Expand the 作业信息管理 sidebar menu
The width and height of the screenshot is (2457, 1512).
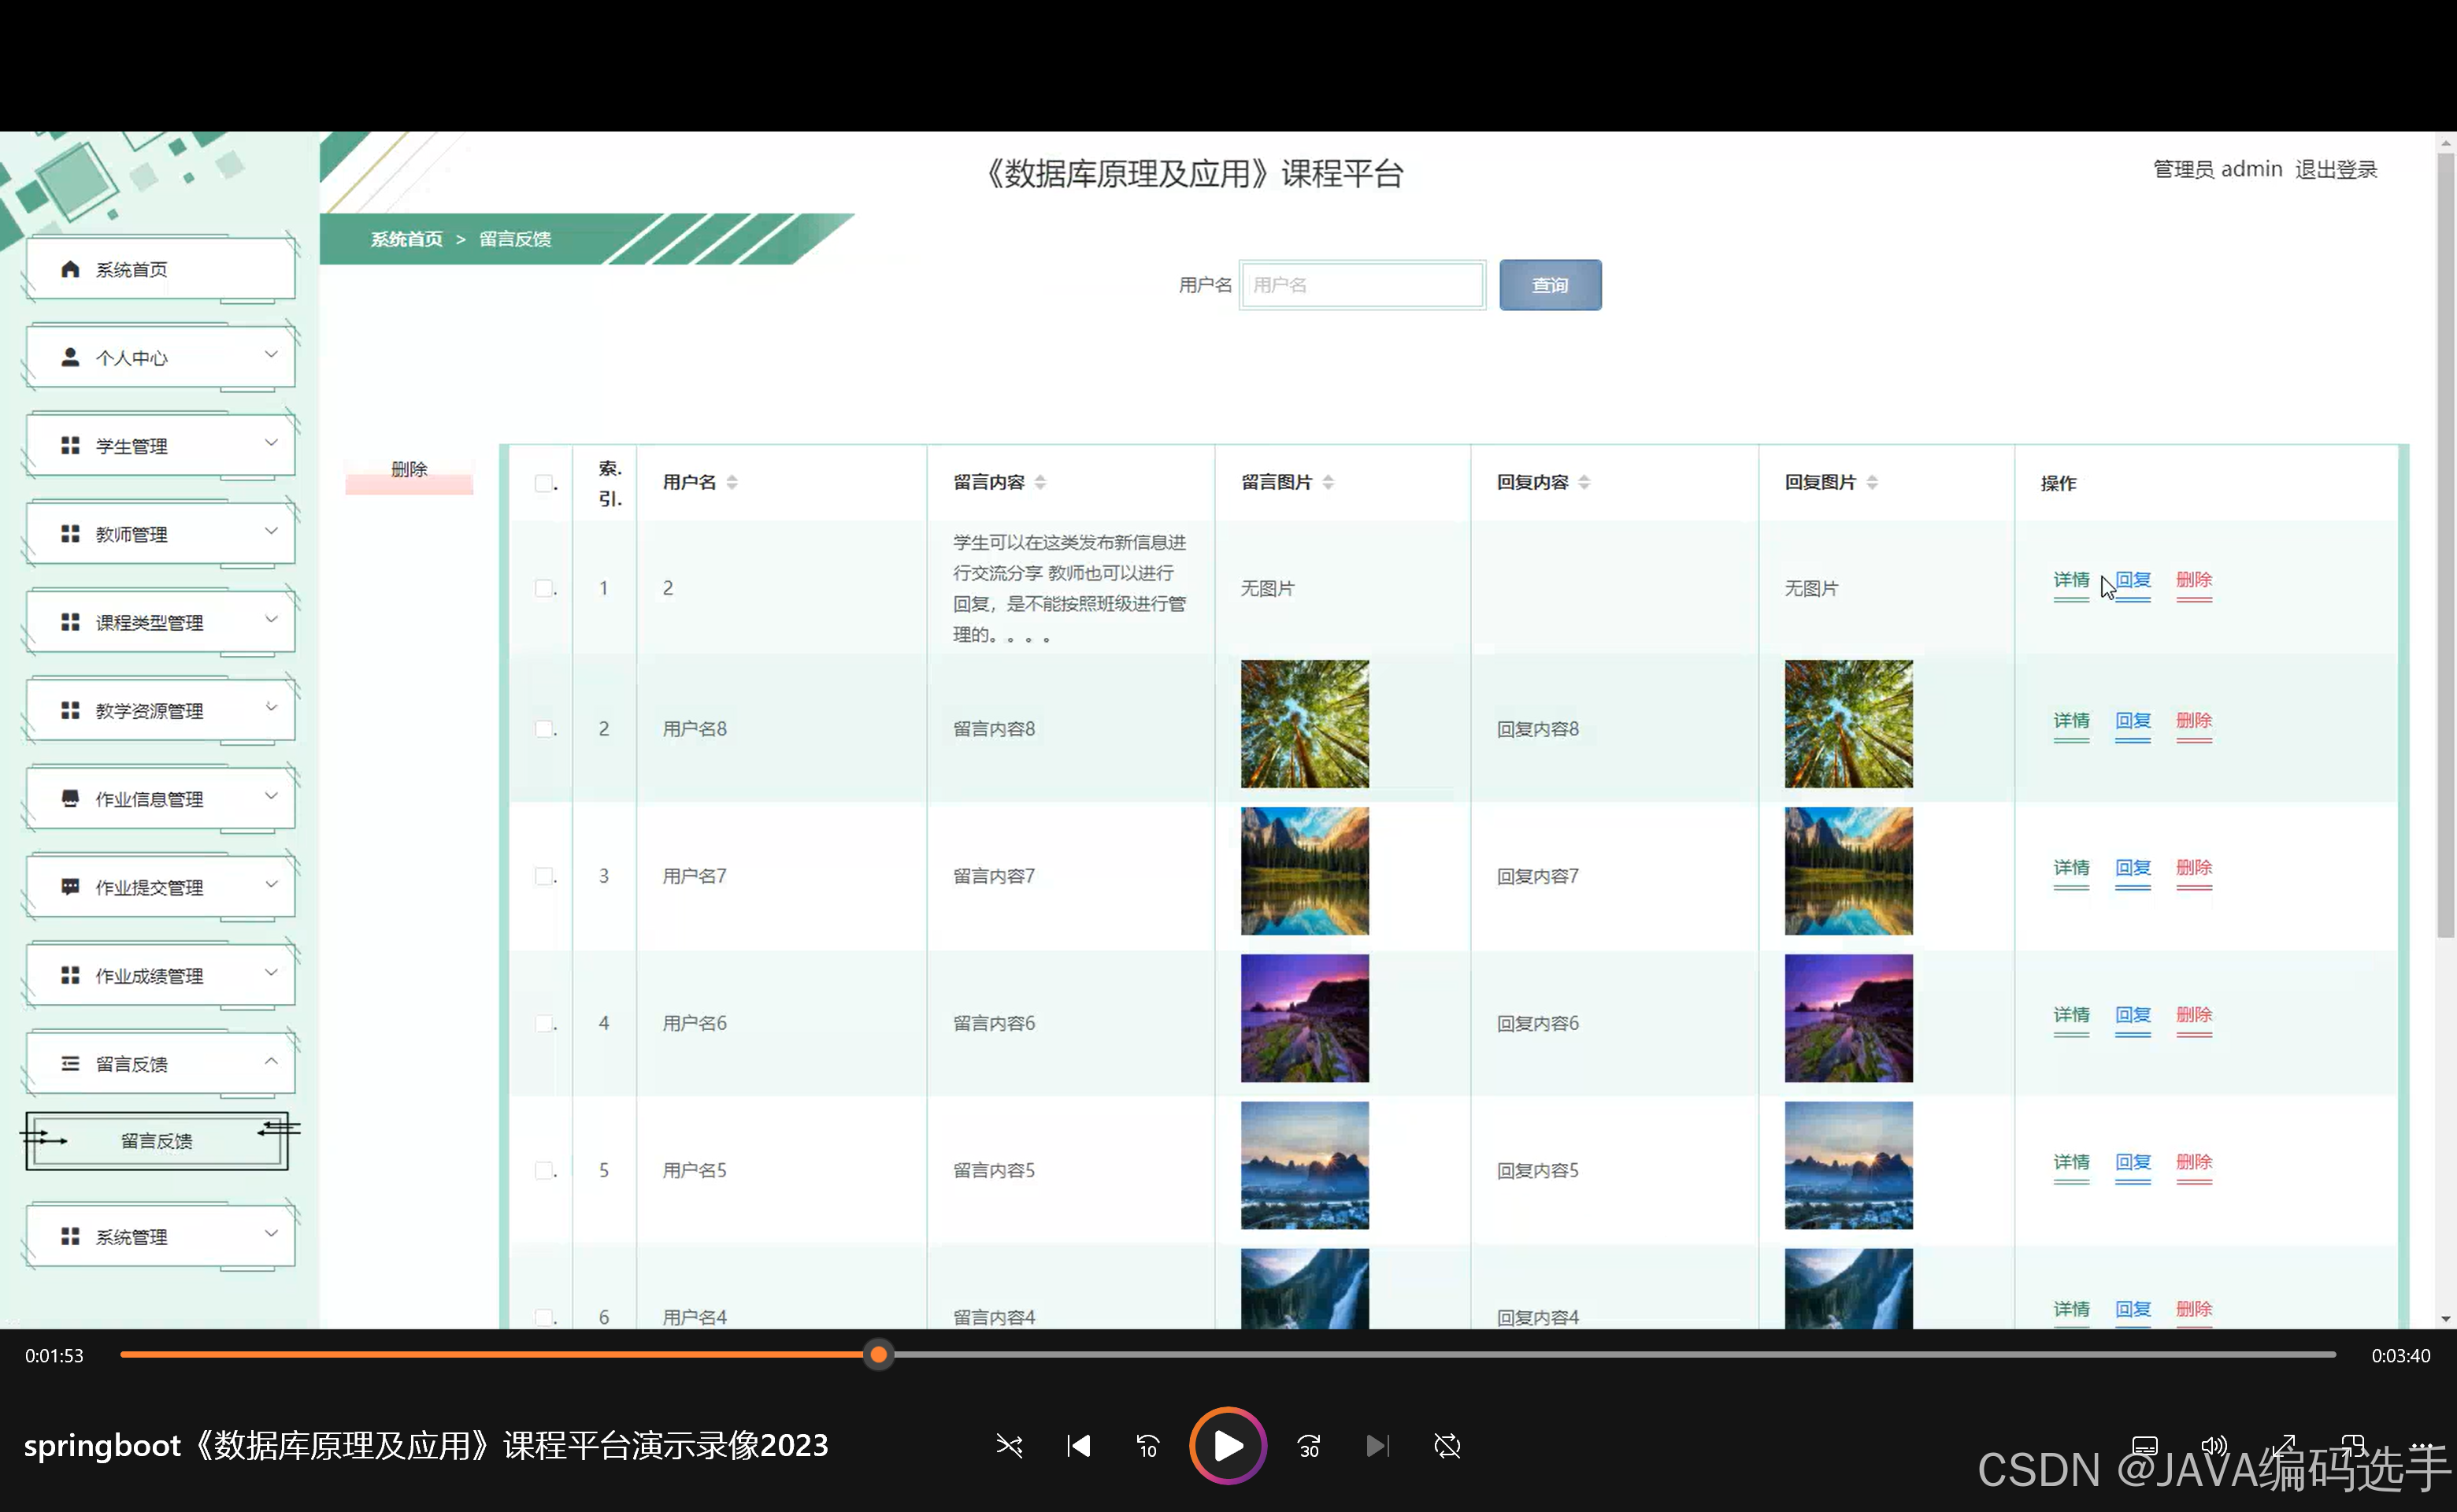(160, 798)
